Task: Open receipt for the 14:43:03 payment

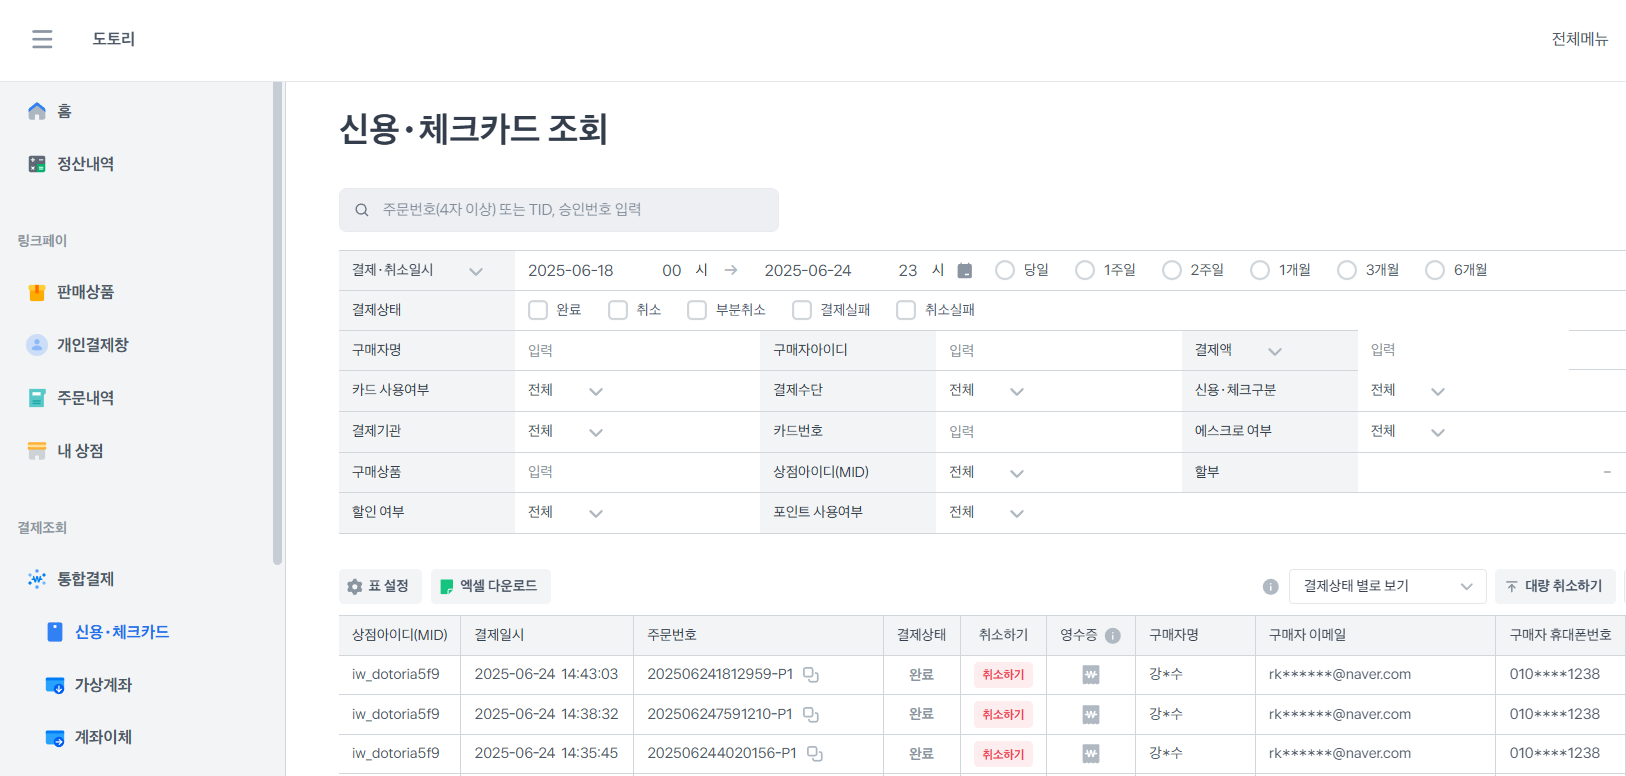Action: point(1091,675)
